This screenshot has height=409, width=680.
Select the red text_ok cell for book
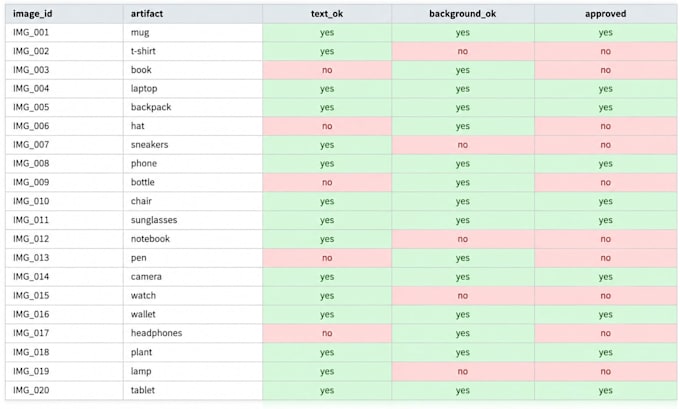coord(327,70)
